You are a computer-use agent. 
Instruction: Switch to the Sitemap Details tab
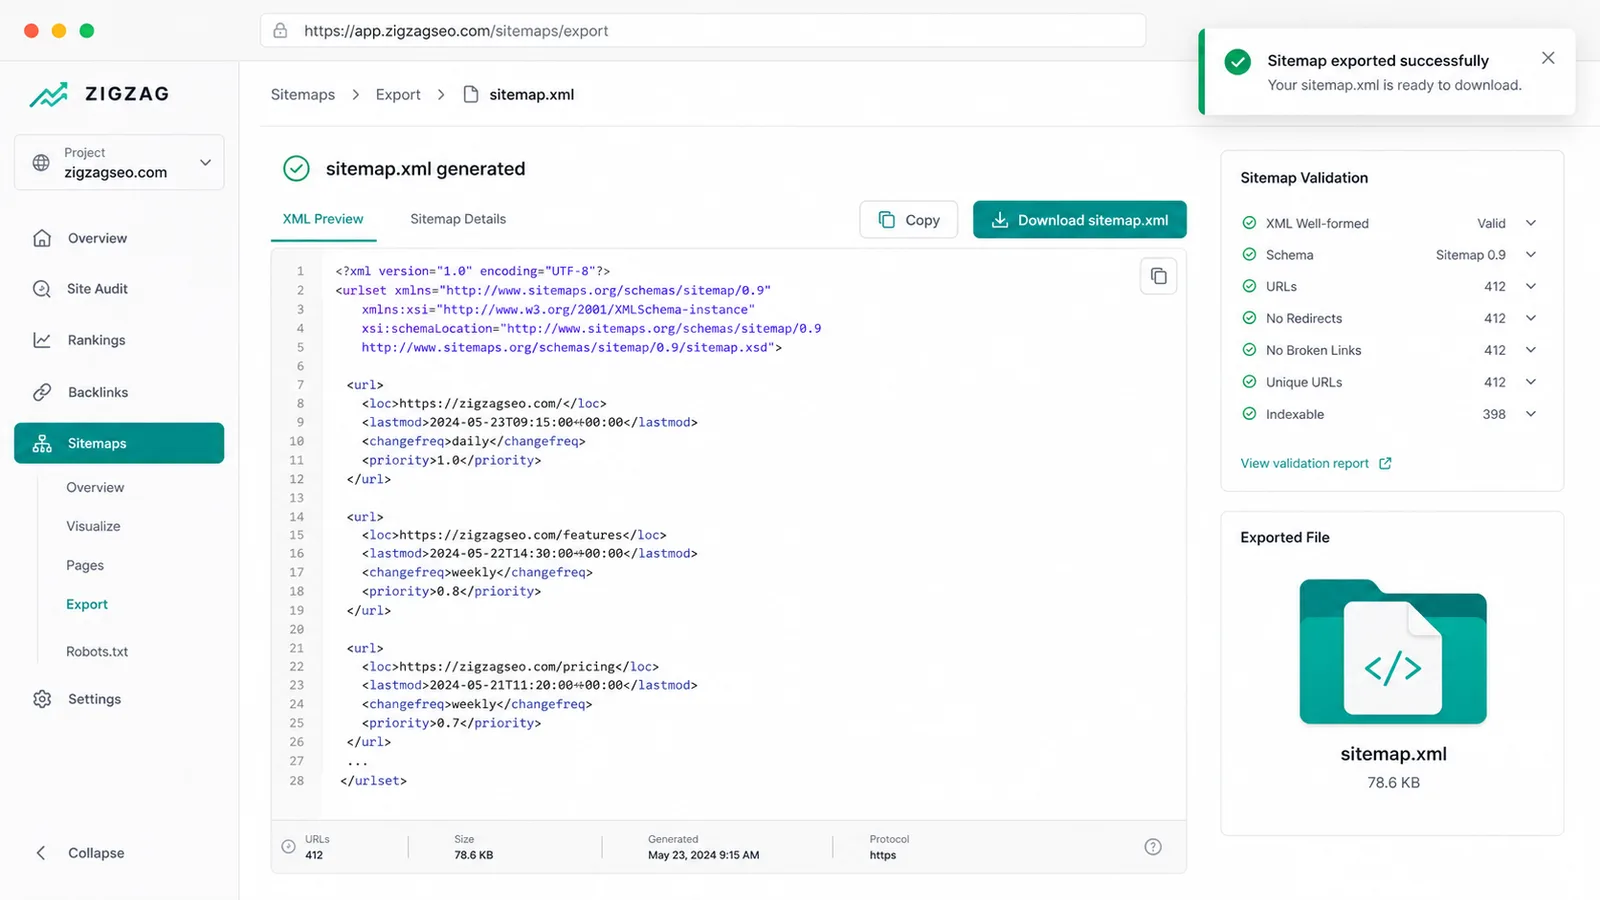[458, 219]
